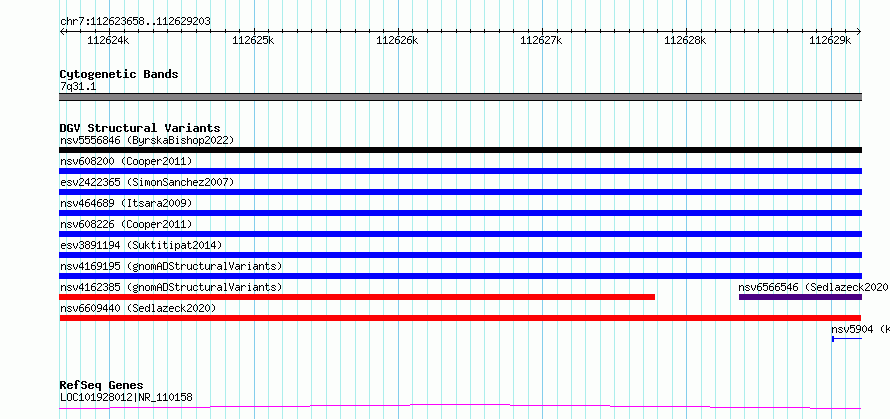Click the black nsv5556846 variant bar
This screenshot has width=890, height=419.
pyautogui.click(x=460, y=150)
